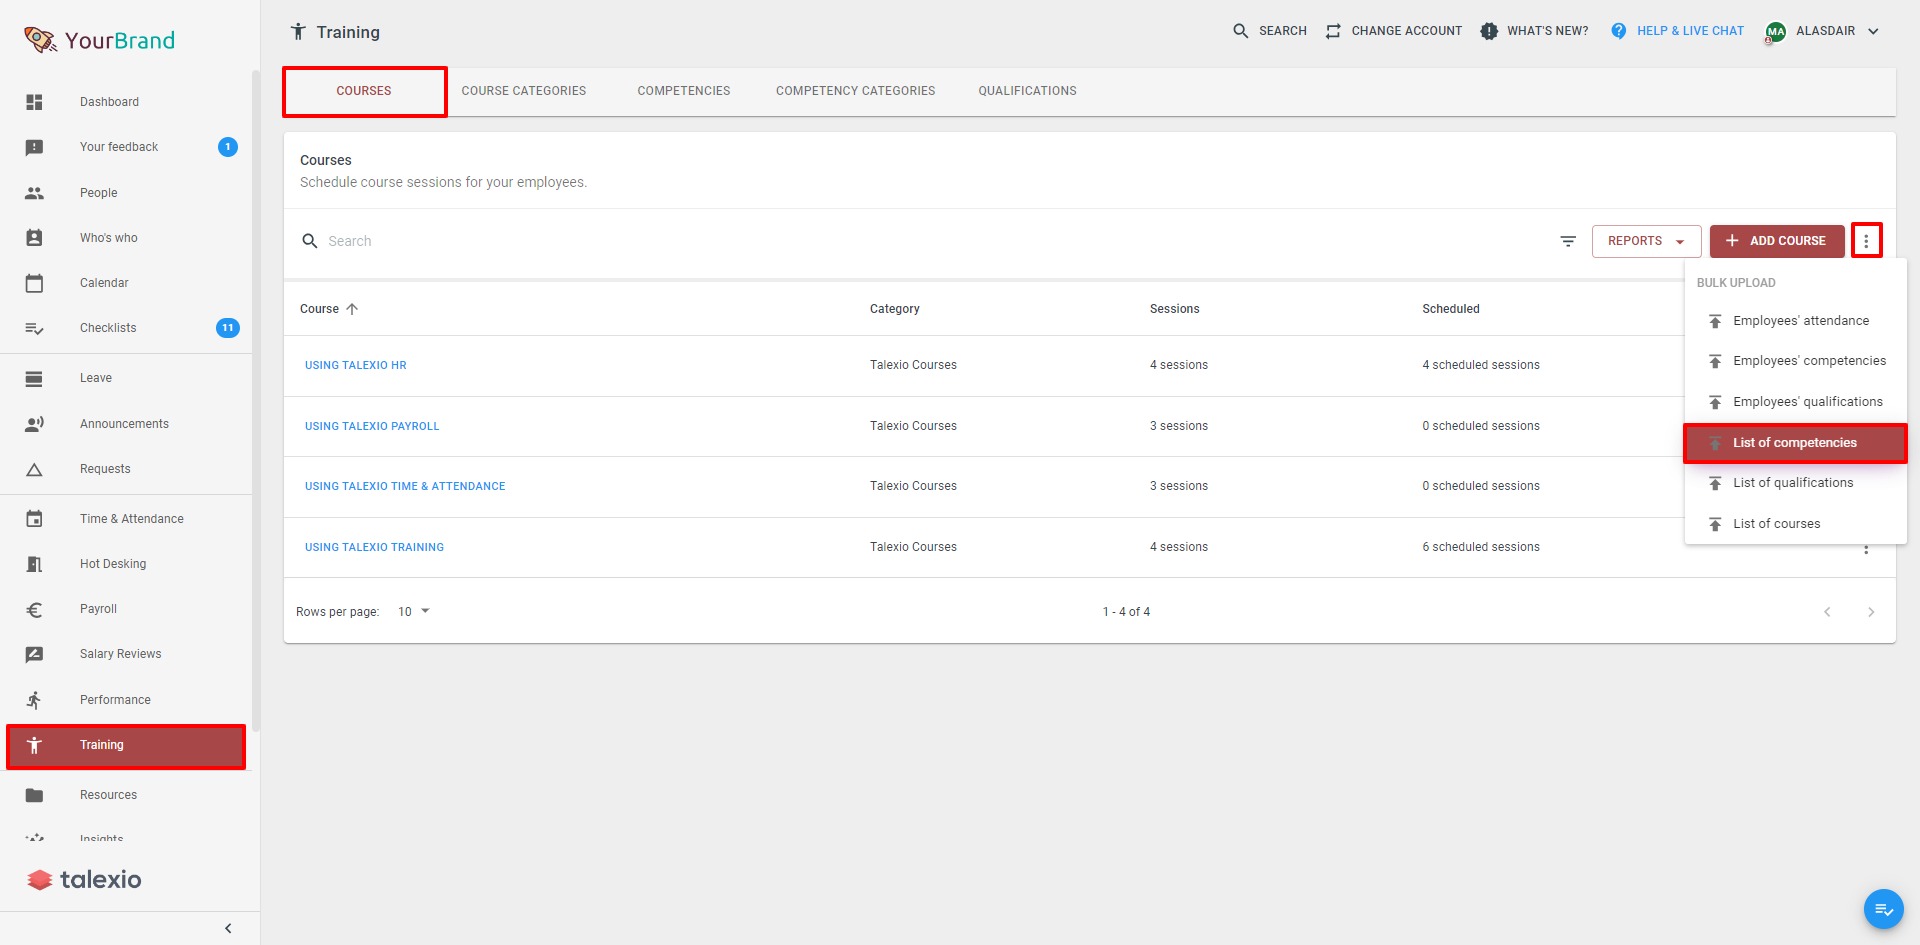Open the Salary Reviews icon
This screenshot has width=1920, height=945.
pyautogui.click(x=34, y=654)
